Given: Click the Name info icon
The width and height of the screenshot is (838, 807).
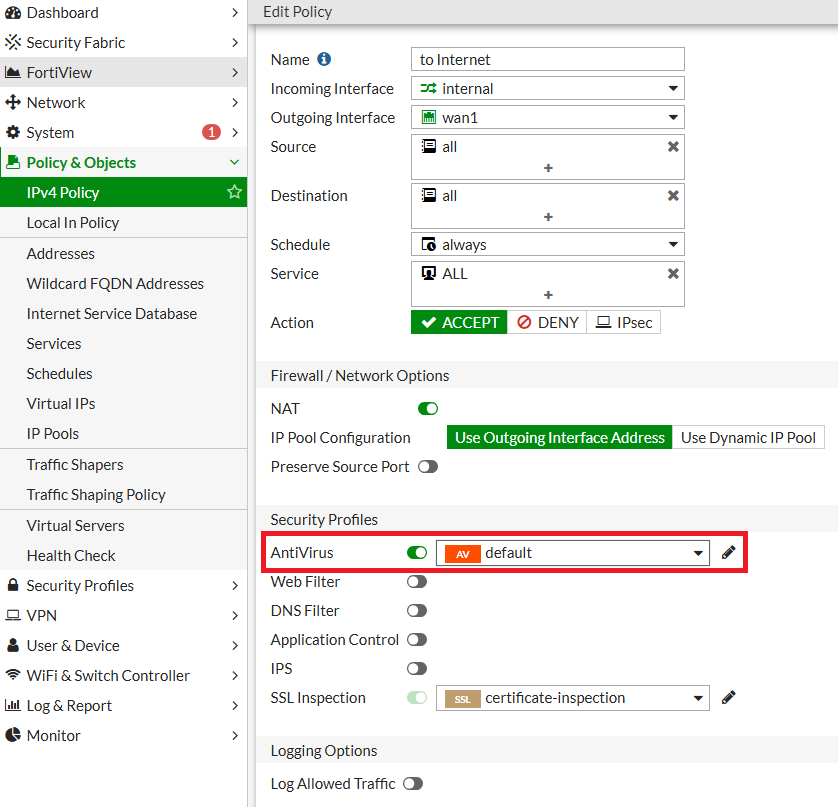Looking at the screenshot, I should (324, 59).
